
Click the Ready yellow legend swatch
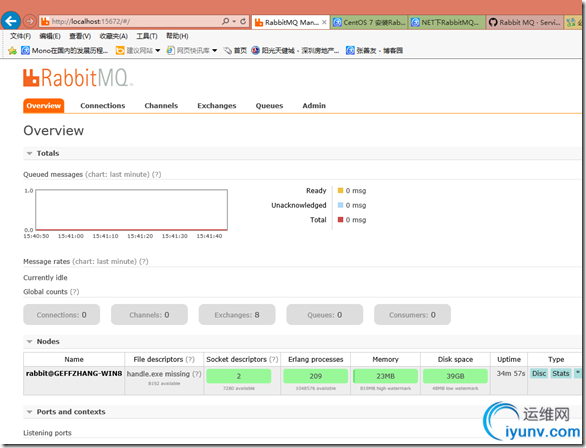[x=340, y=191]
